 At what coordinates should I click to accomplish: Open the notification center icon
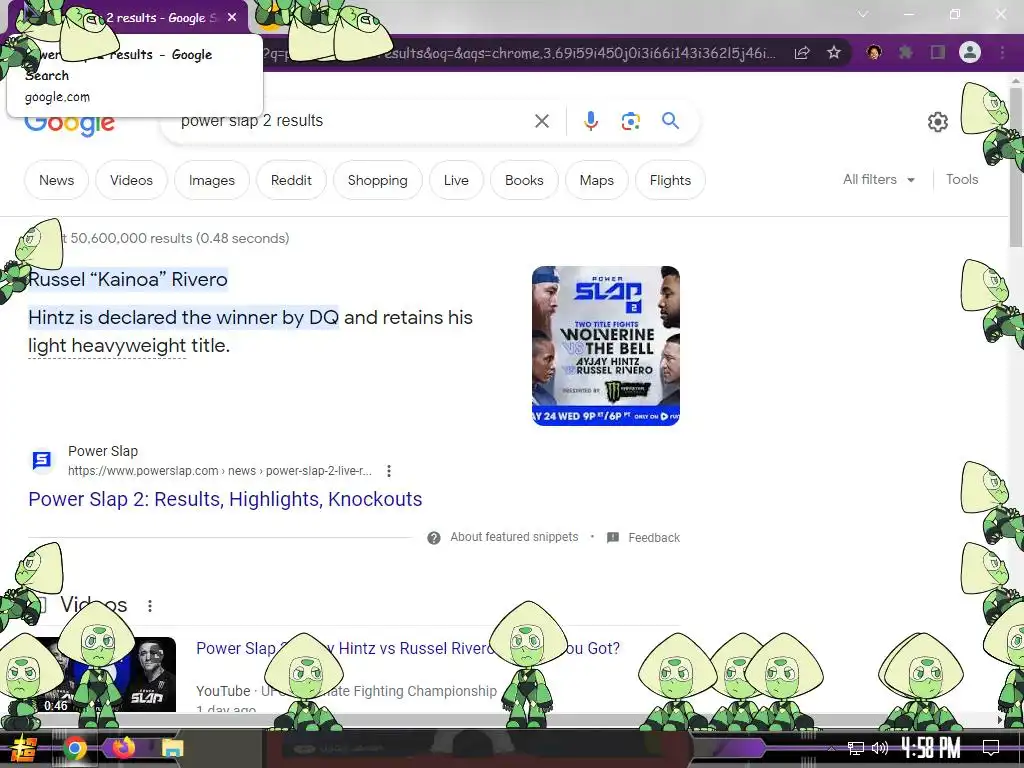(991, 748)
